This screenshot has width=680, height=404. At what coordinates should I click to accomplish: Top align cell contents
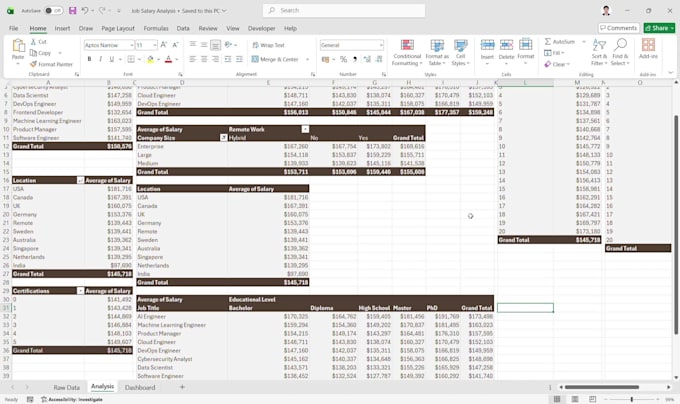tap(193, 45)
